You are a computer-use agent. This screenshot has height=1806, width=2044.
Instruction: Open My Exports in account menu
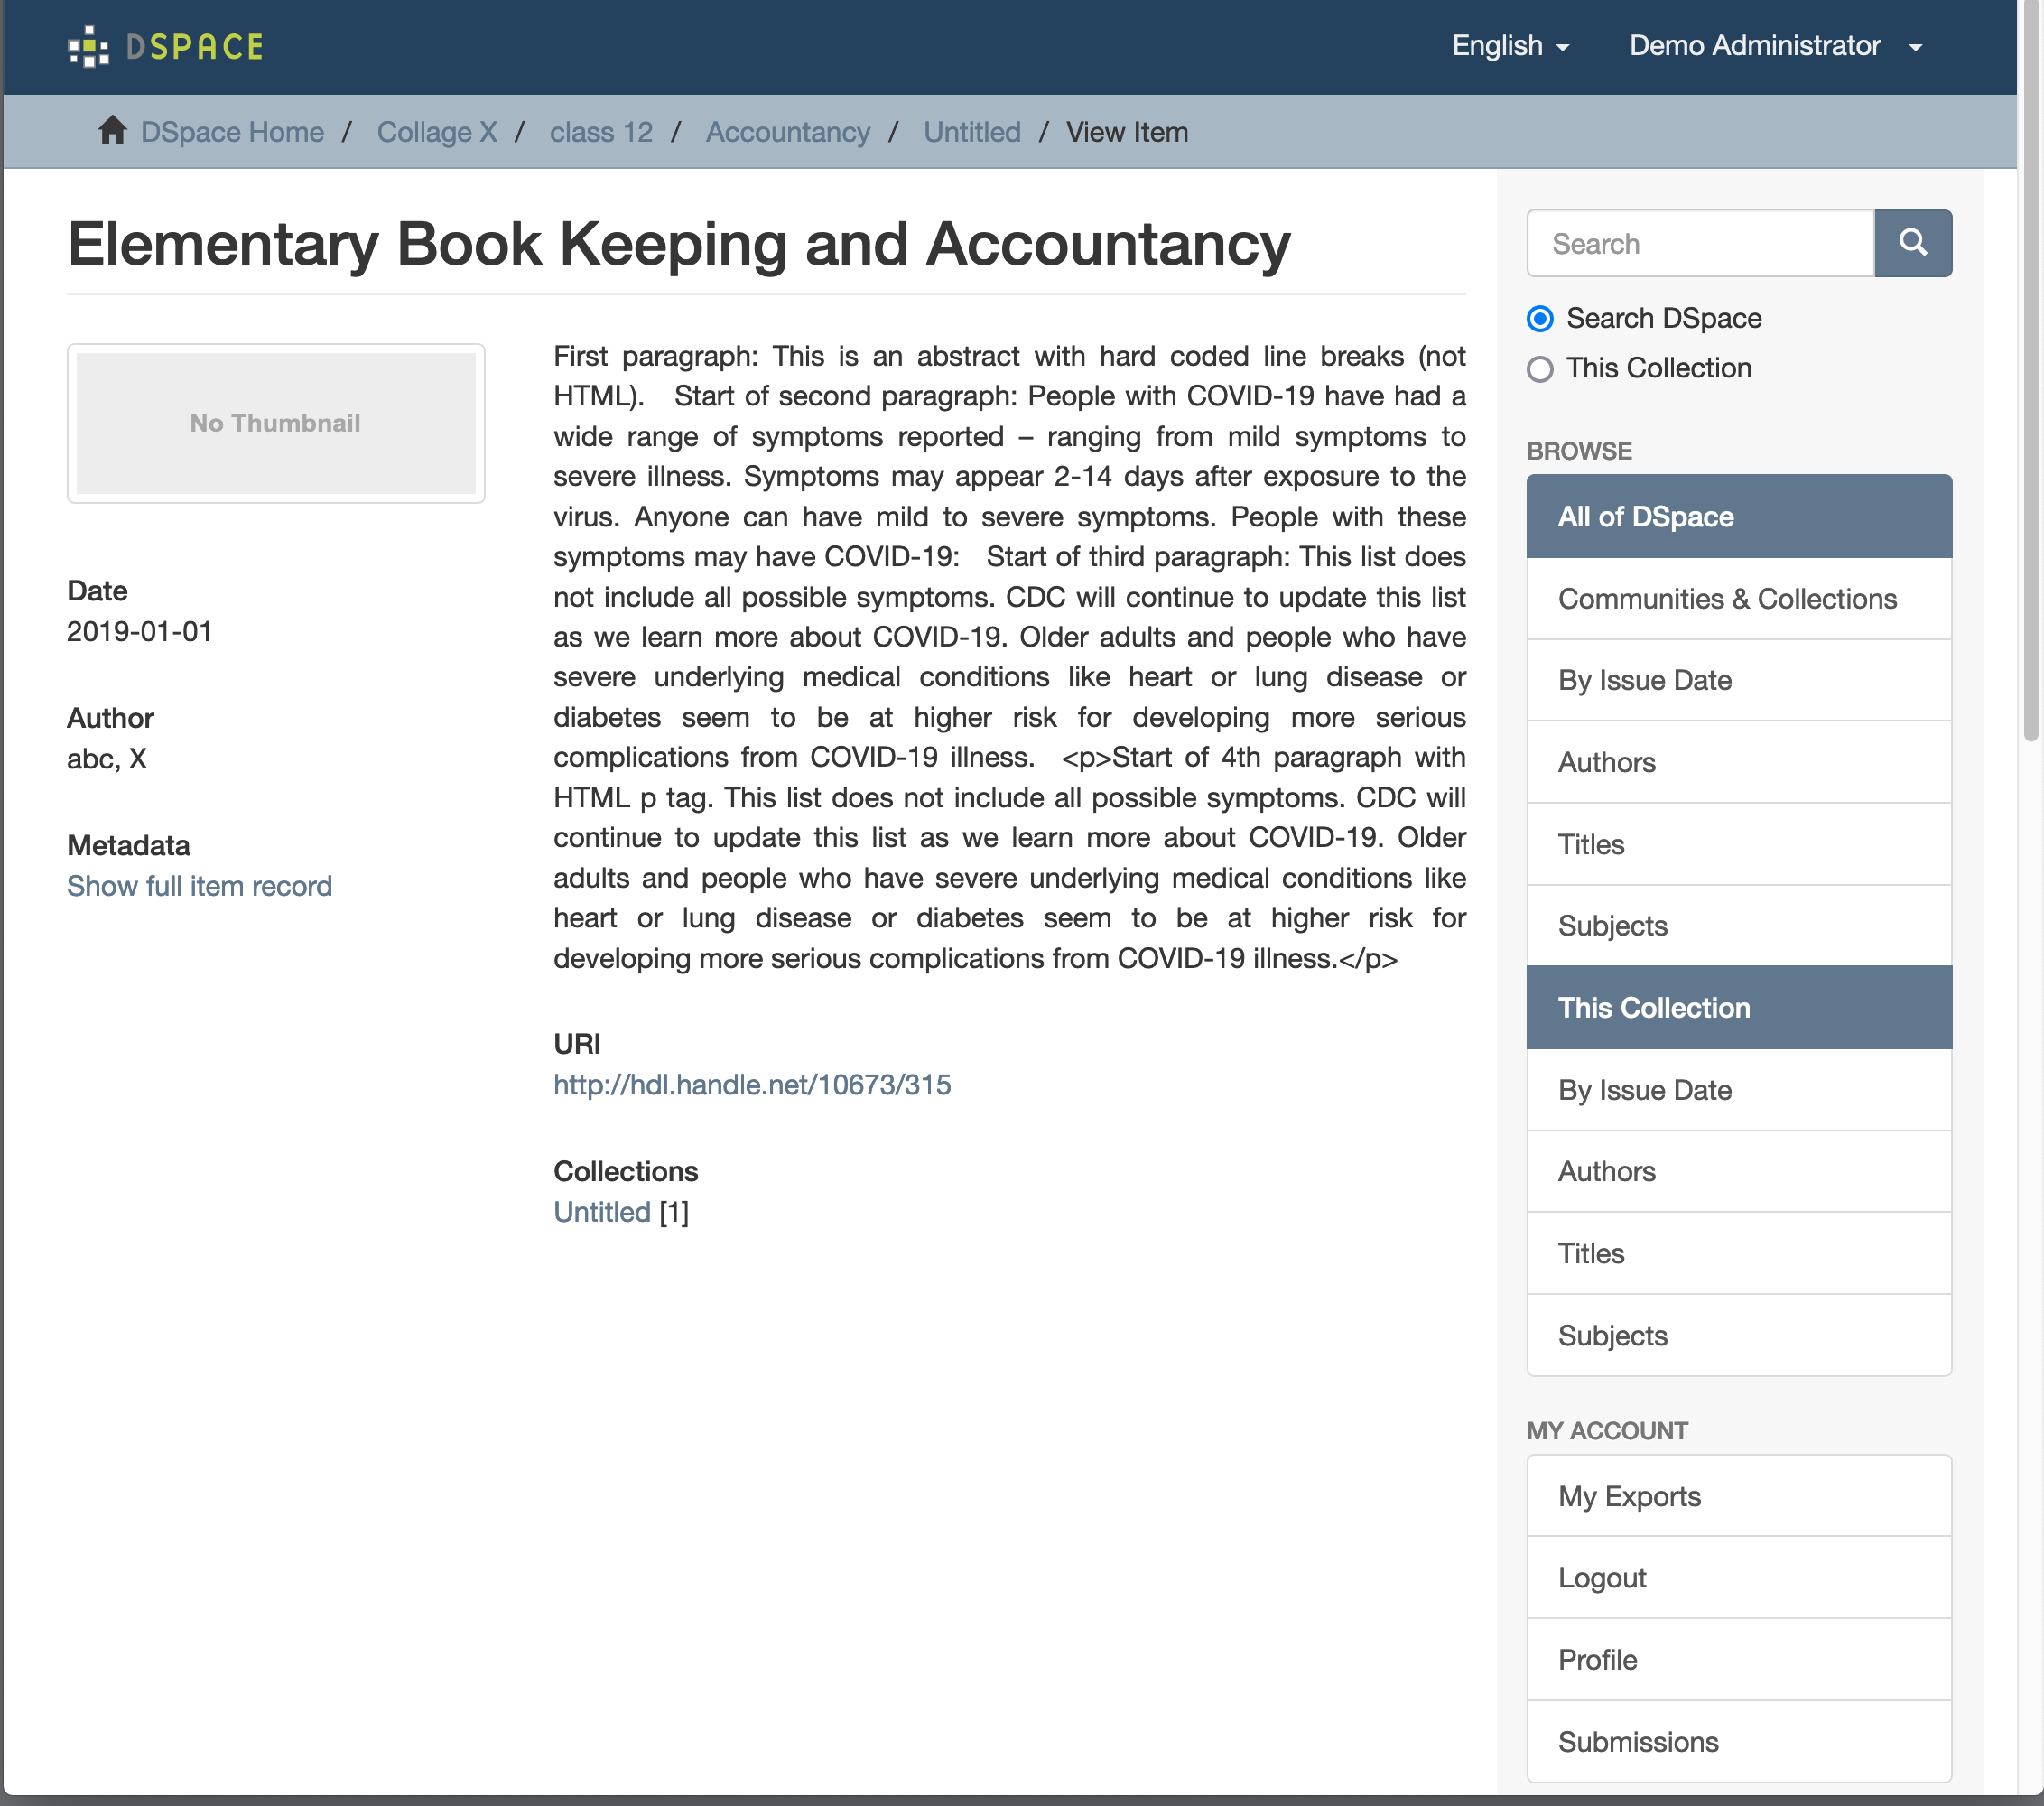coord(1628,1496)
